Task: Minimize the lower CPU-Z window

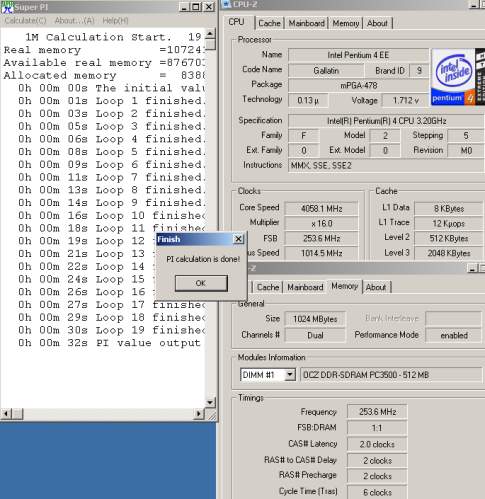Action: (x=472, y=268)
